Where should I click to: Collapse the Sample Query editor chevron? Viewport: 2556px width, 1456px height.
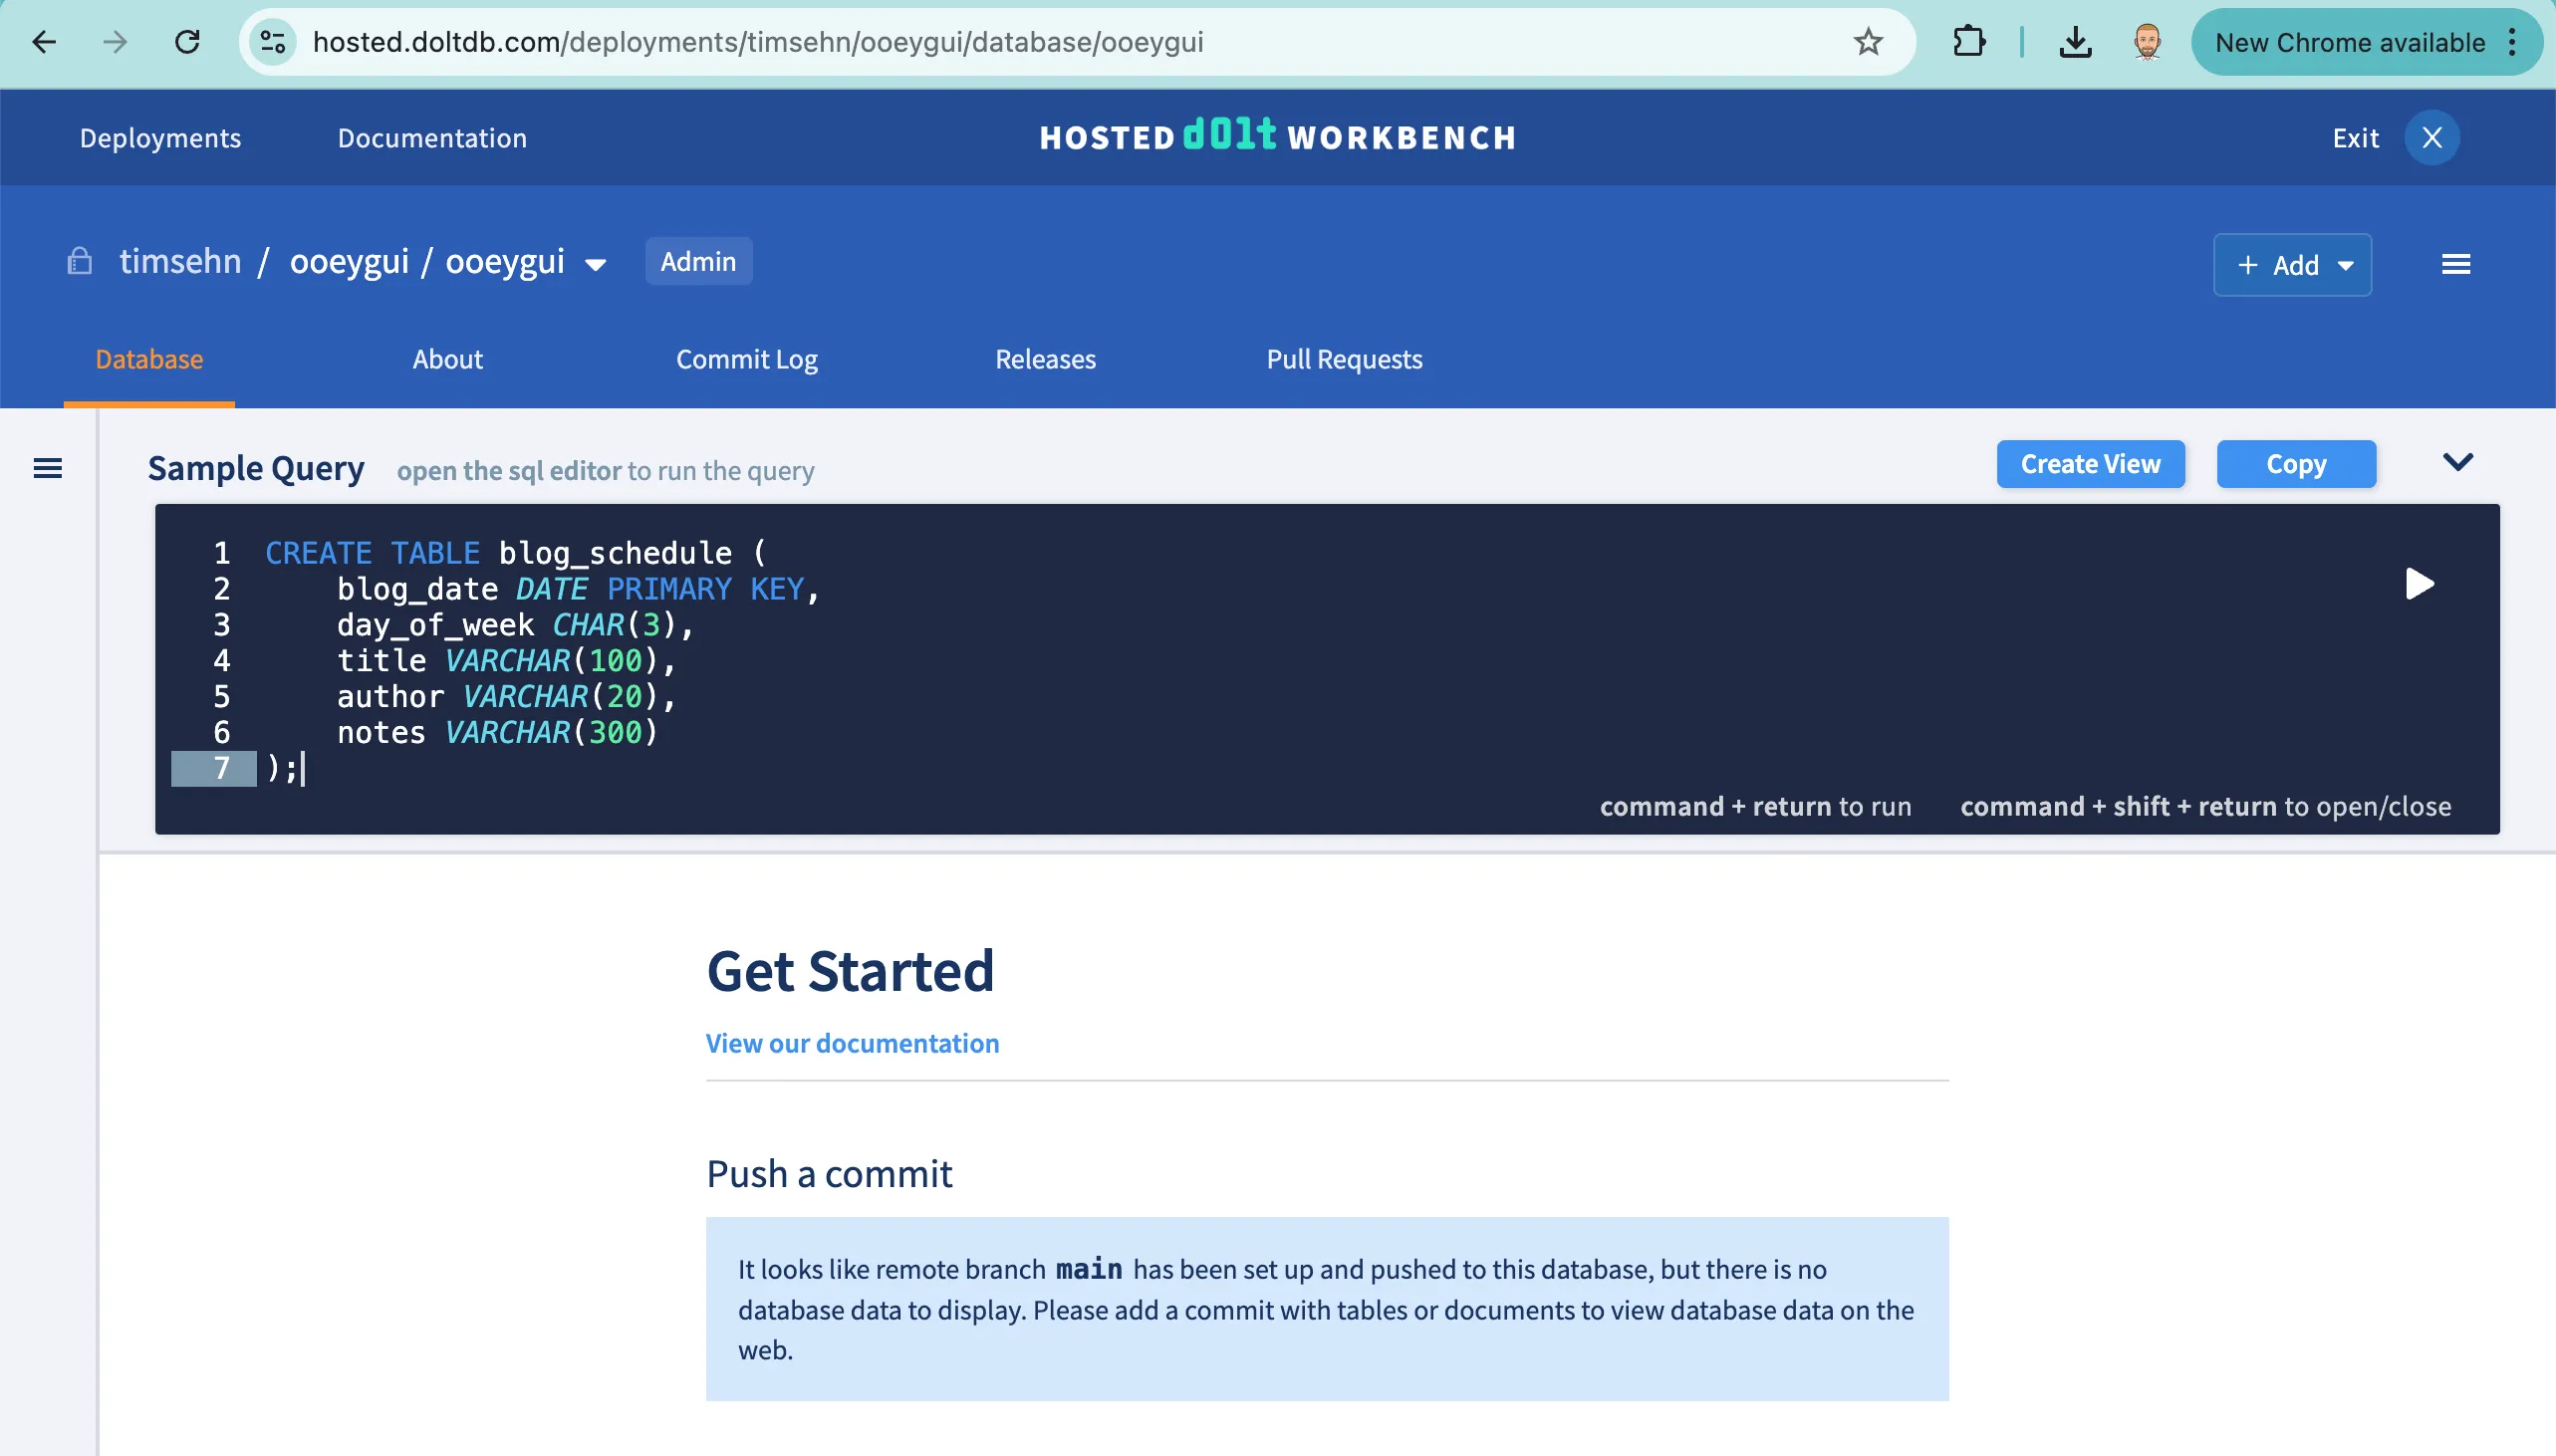click(2457, 462)
